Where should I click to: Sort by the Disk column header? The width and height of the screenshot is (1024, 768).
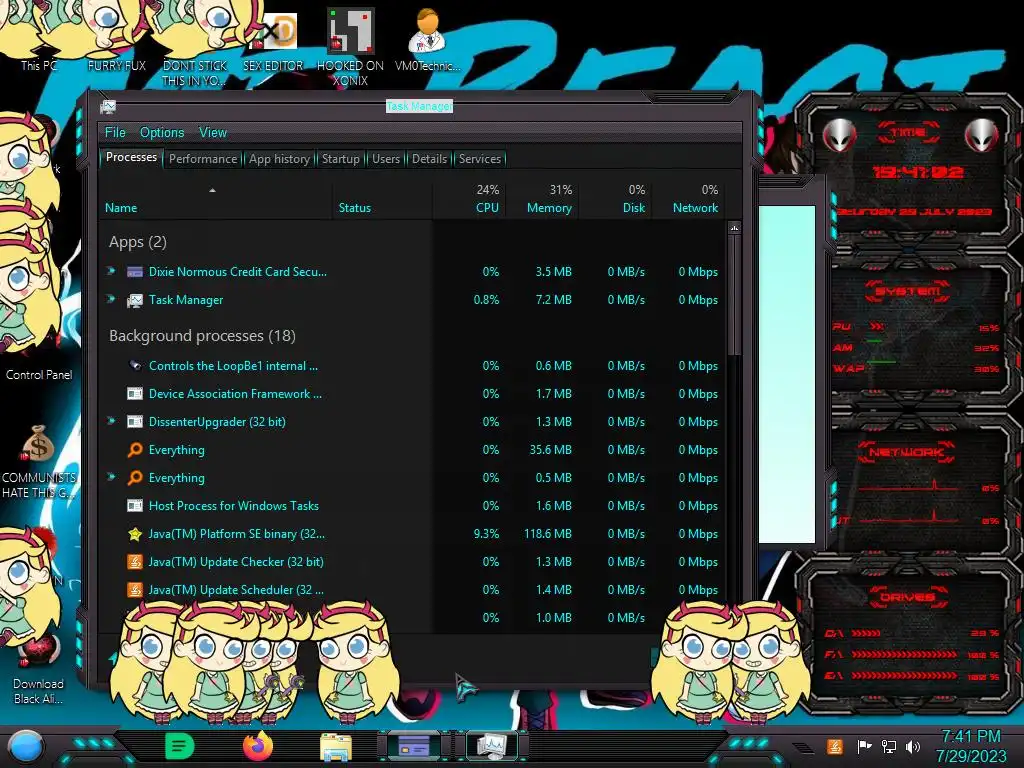click(x=615, y=199)
